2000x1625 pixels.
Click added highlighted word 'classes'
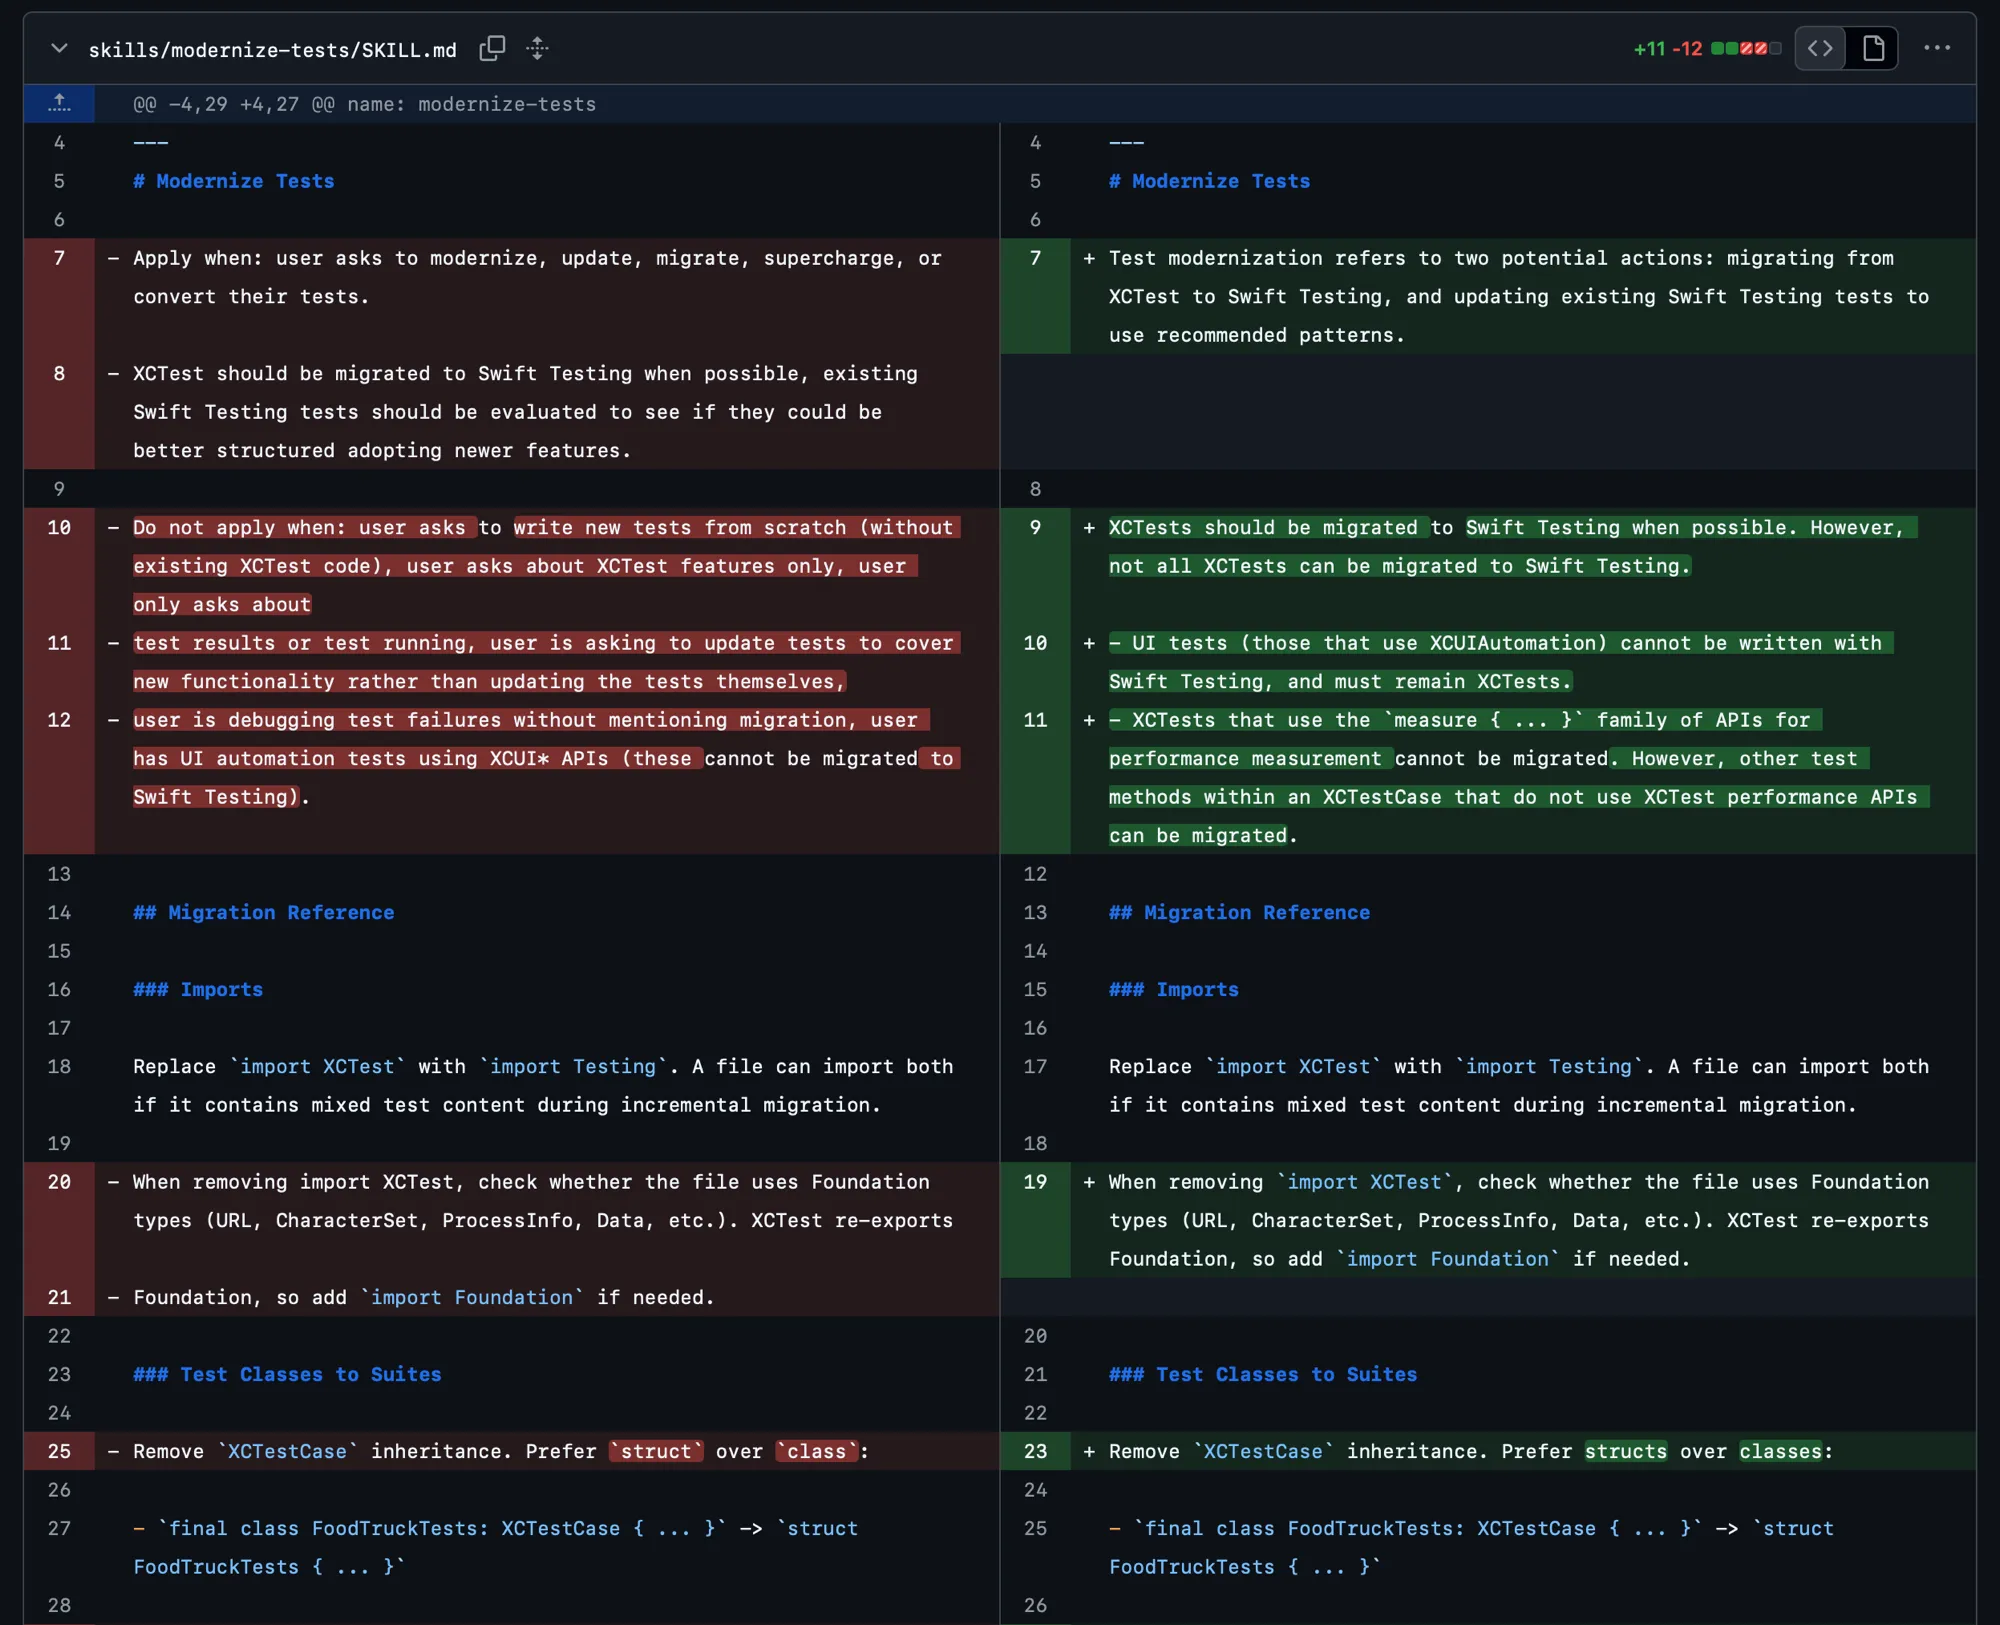coord(1780,1451)
